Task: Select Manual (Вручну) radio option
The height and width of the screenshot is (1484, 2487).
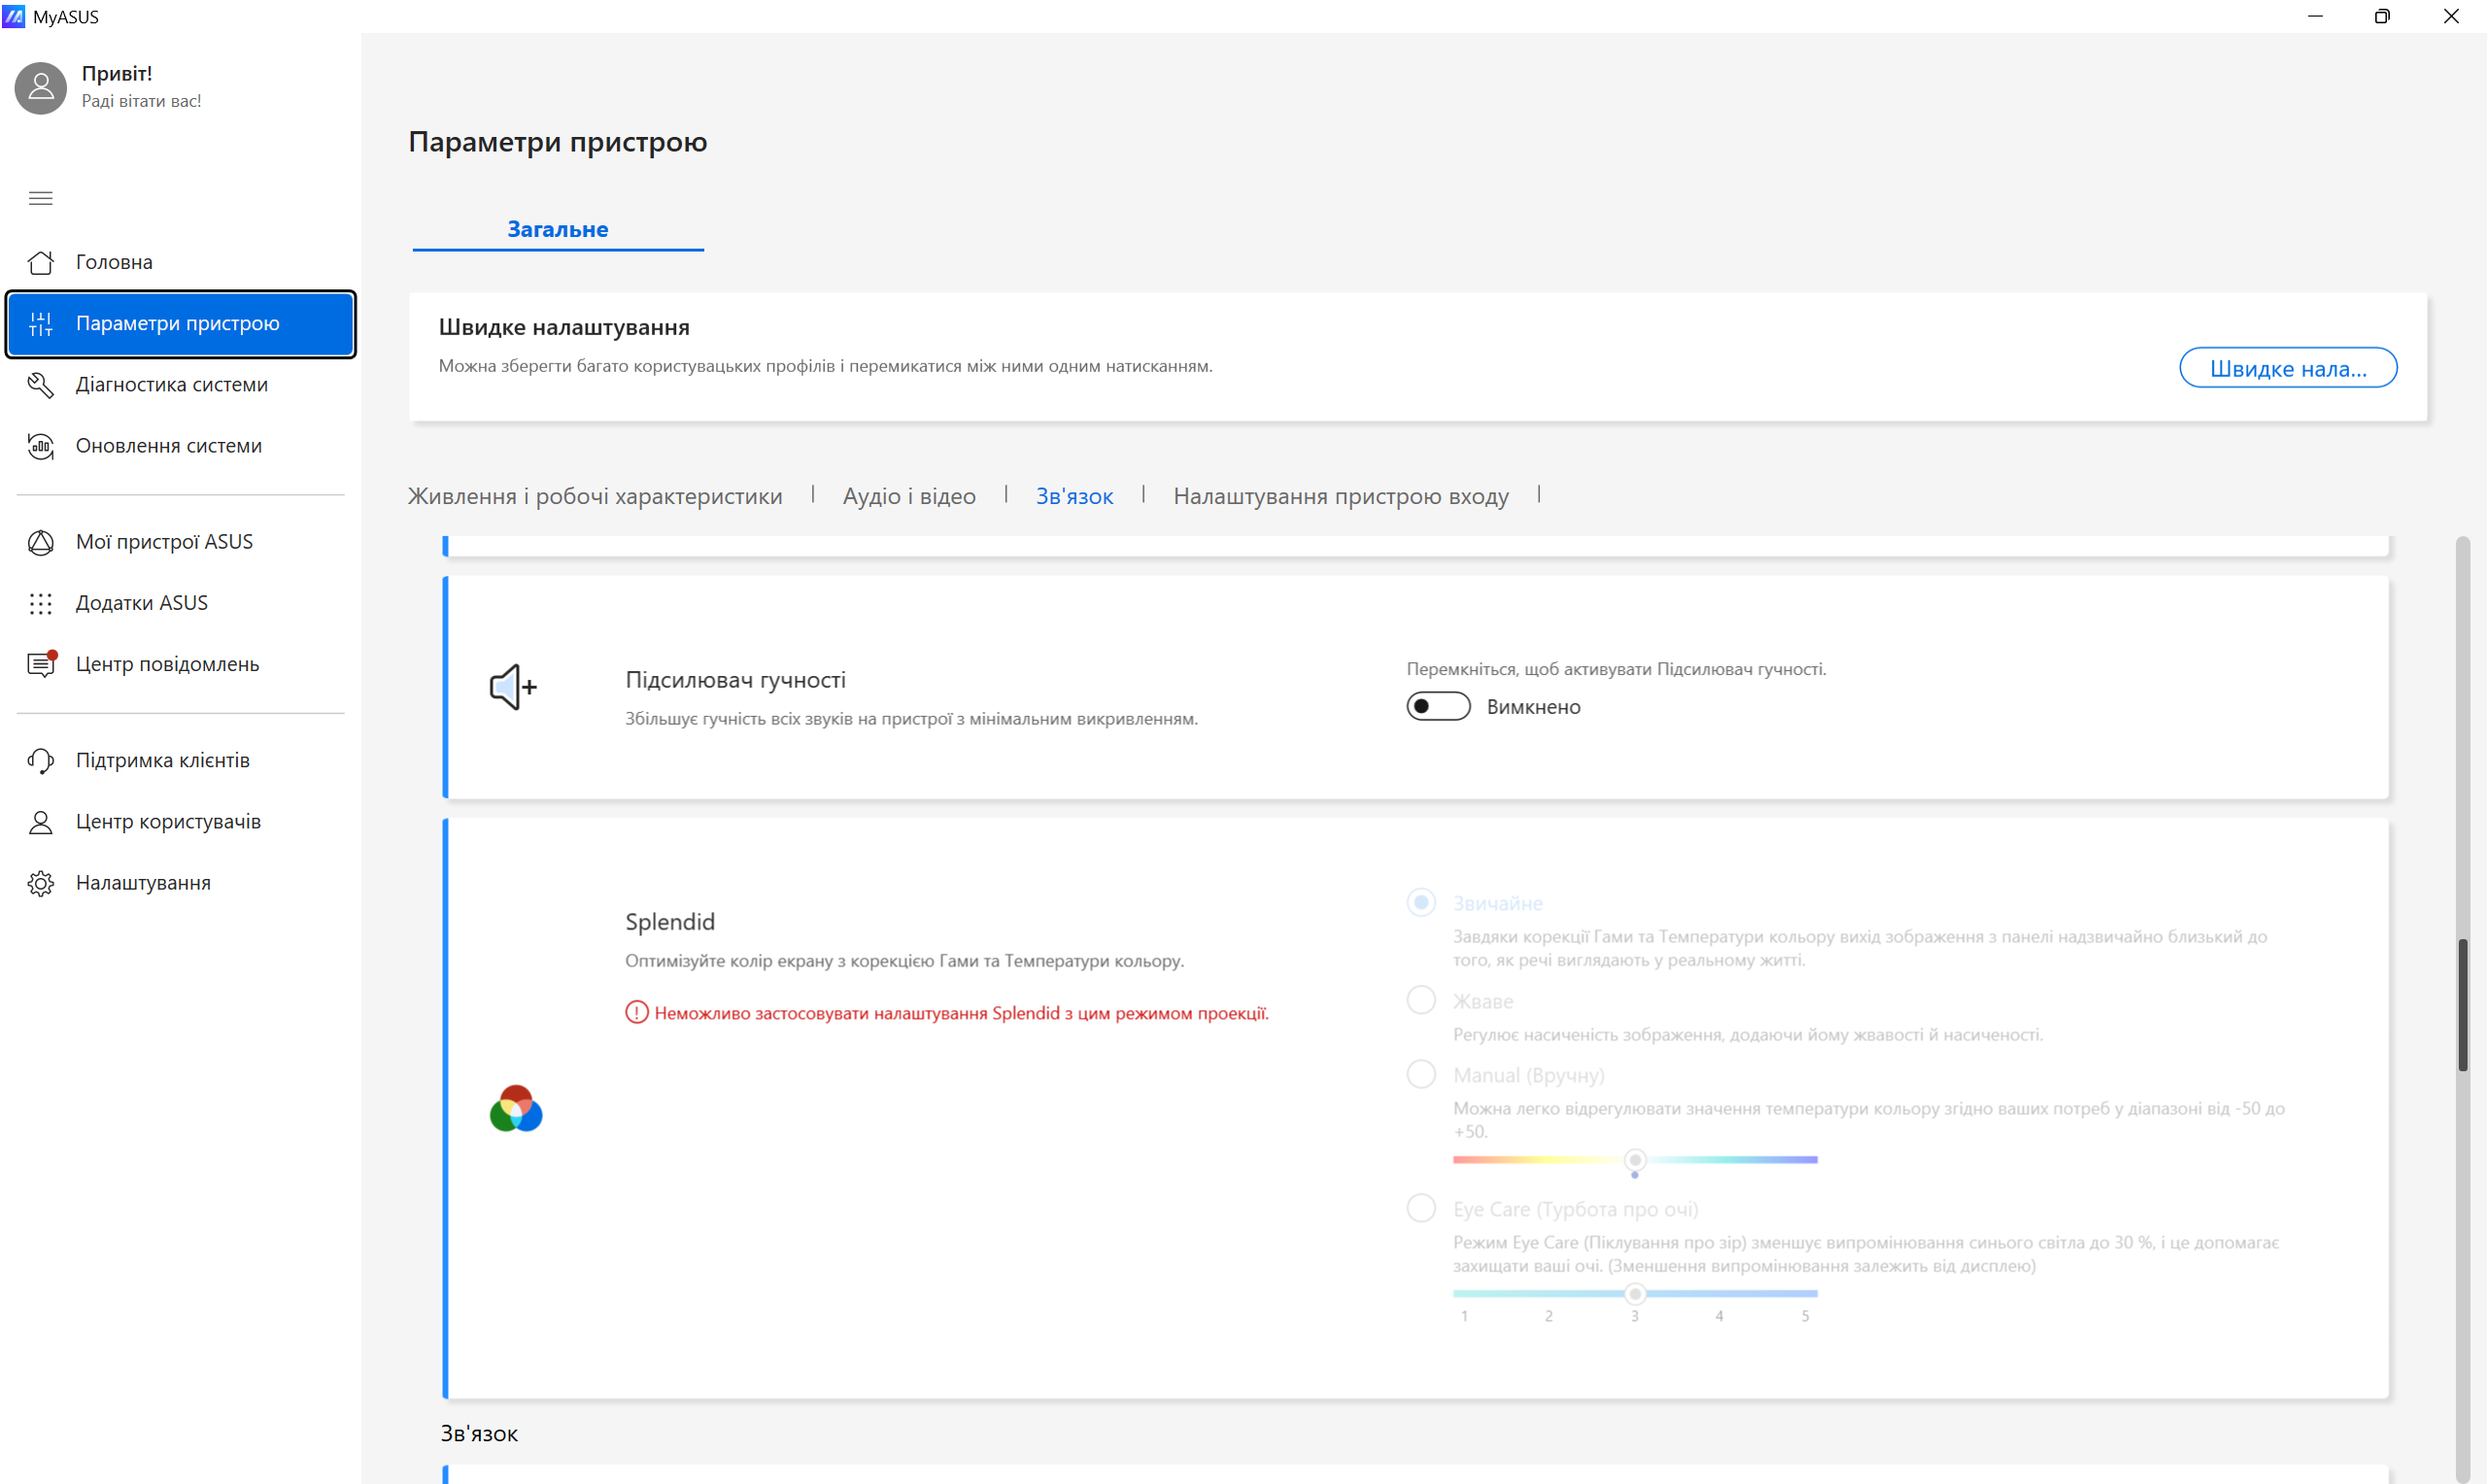Action: pos(1421,1074)
